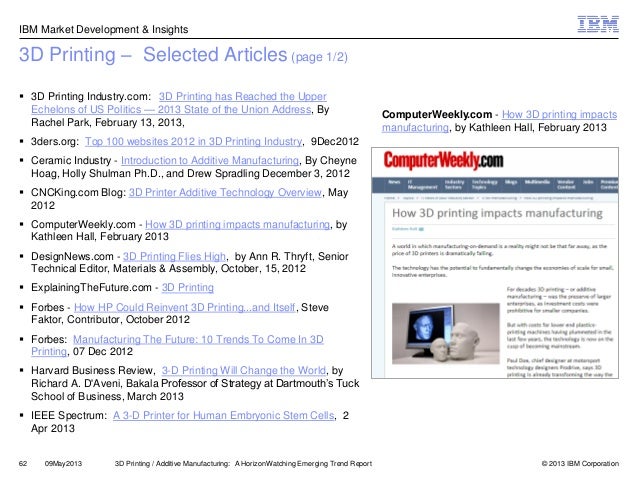The image size is (638, 479).
Task: Open A 3-D Printer for Human Embryonic Stem Cells link
Action: coord(224,416)
